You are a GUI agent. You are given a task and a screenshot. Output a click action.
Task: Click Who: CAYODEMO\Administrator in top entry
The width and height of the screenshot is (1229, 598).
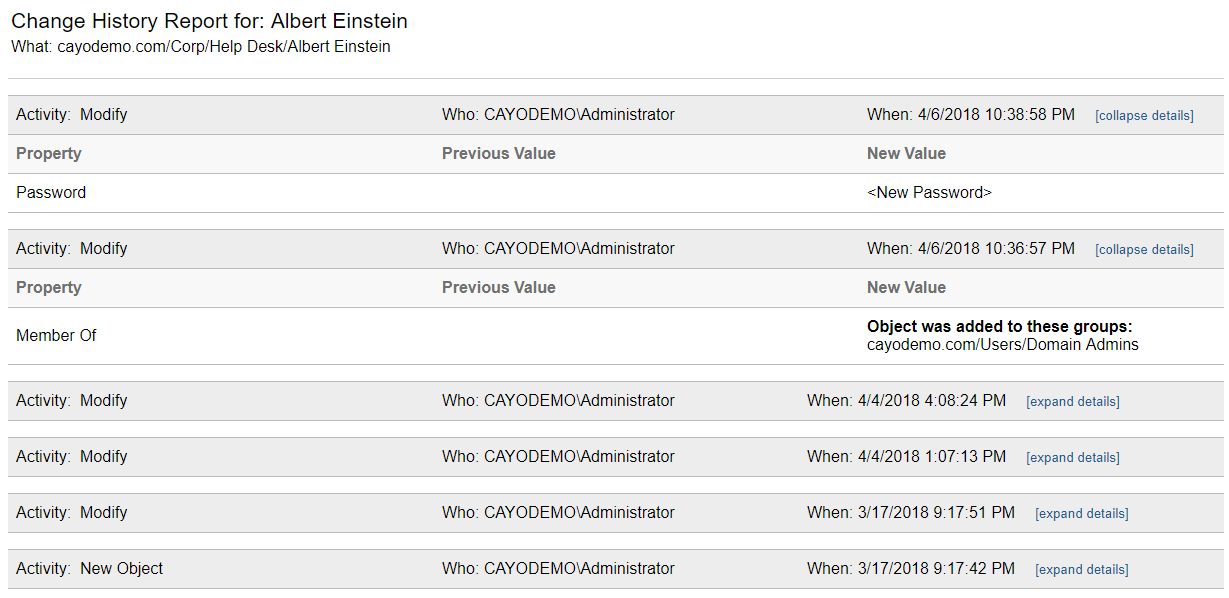point(558,115)
